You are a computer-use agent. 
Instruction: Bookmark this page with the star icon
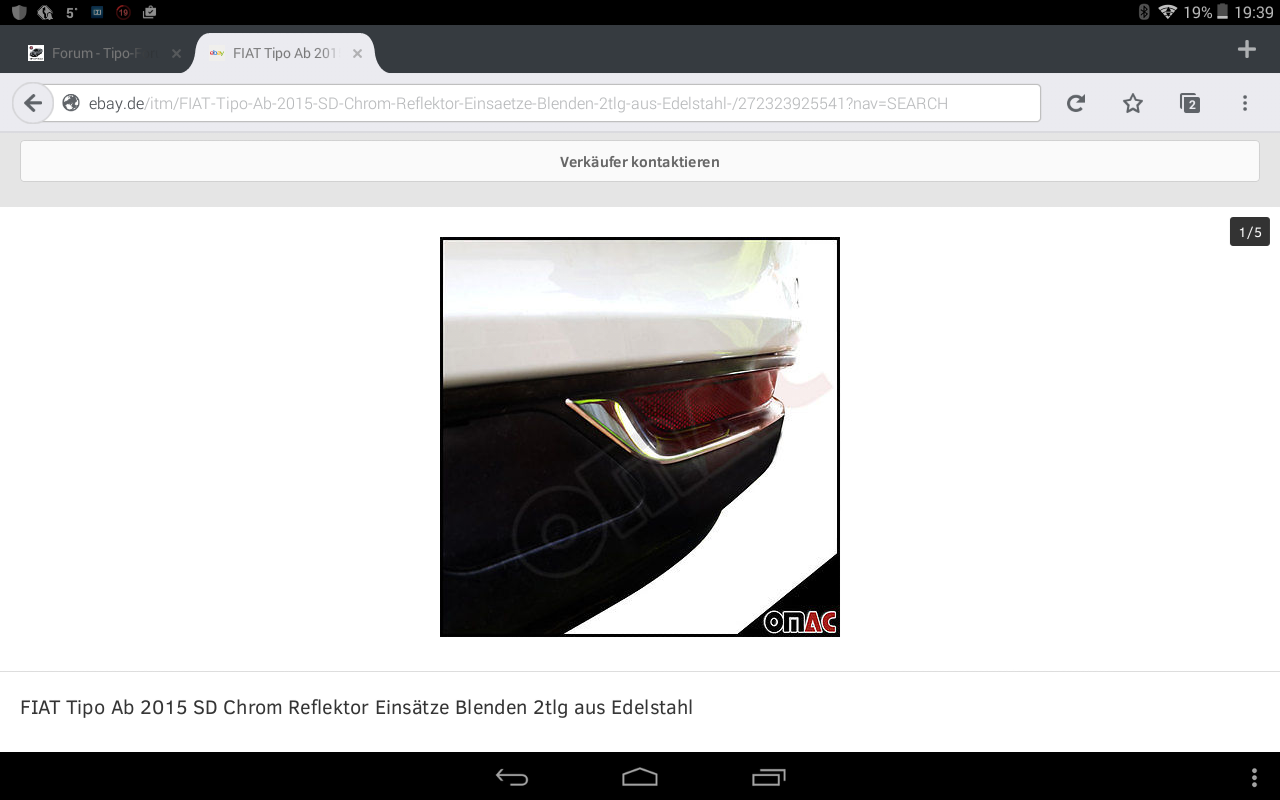tap(1132, 103)
